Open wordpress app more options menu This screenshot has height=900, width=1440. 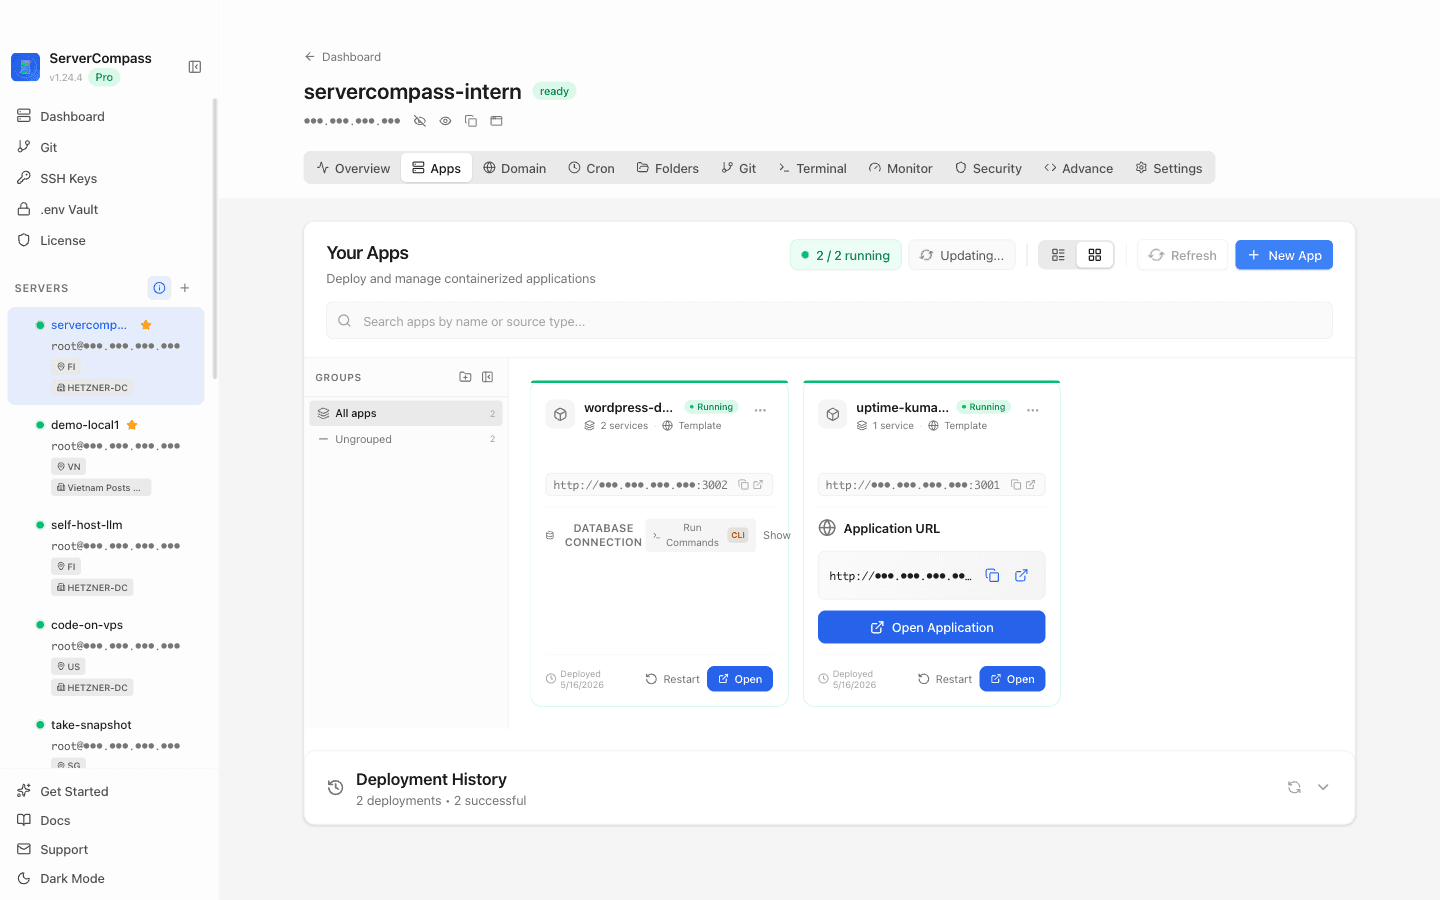pyautogui.click(x=760, y=410)
